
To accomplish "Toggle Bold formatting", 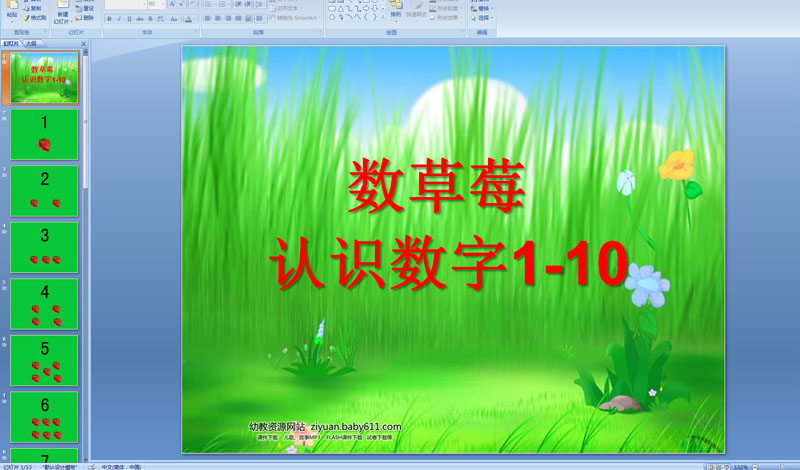I will (109, 19).
